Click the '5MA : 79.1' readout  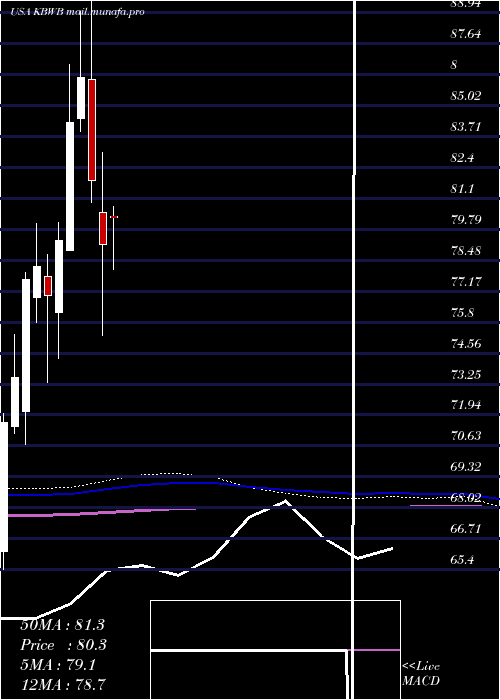point(58,665)
